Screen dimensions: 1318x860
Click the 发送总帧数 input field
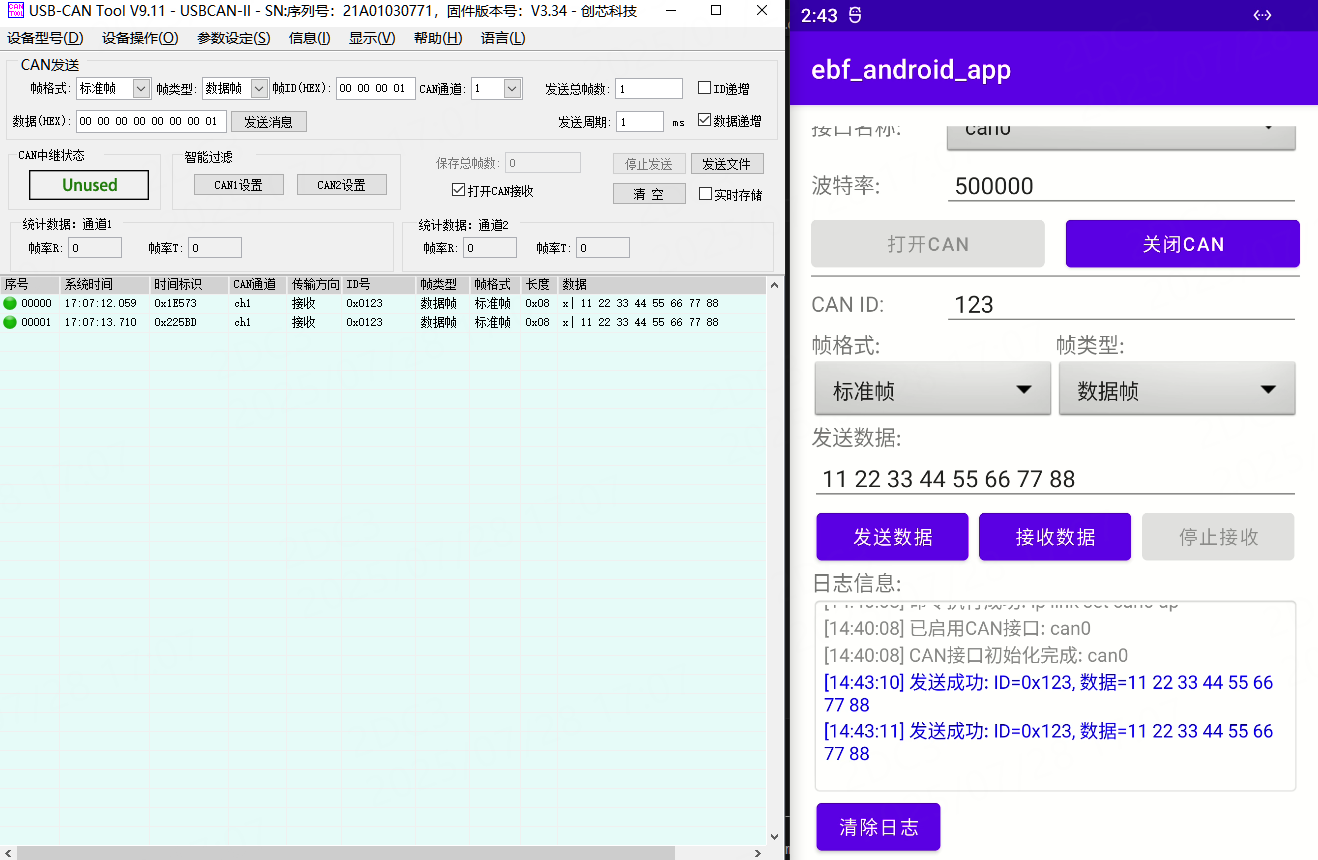[649, 88]
